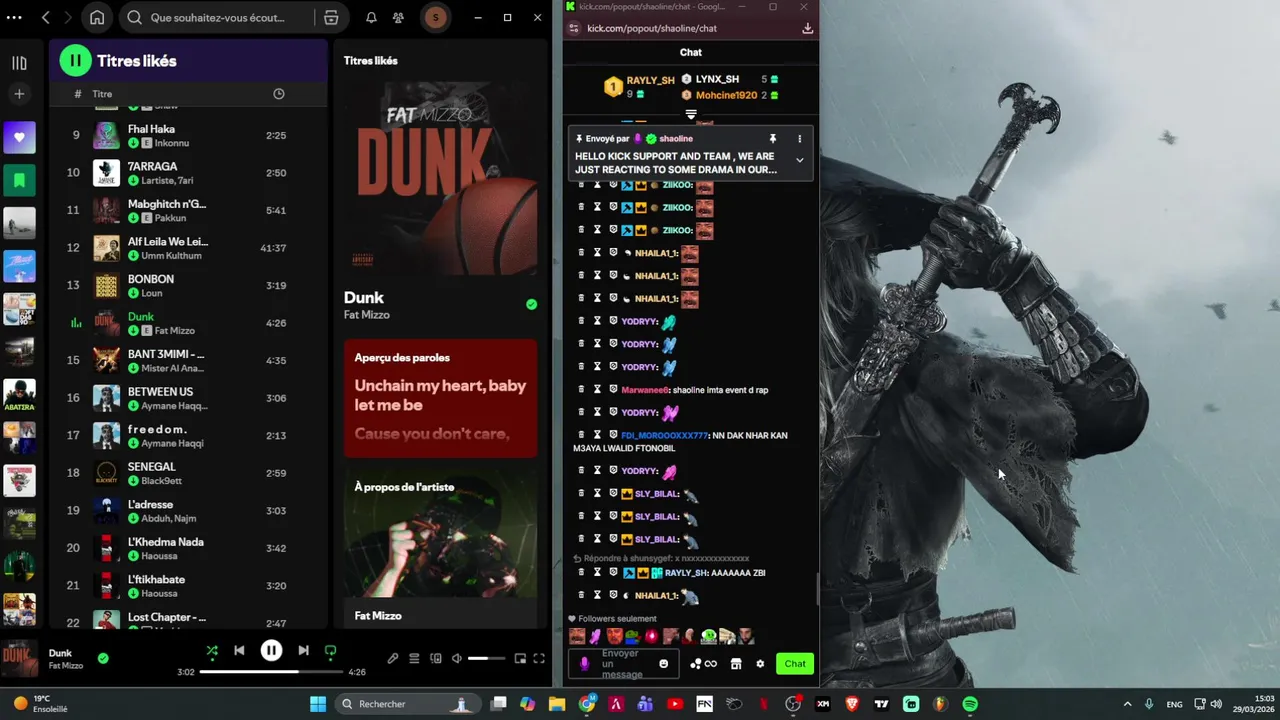
Task: Open the Liked Songs heart playlist in sidebar
Action: (19, 137)
